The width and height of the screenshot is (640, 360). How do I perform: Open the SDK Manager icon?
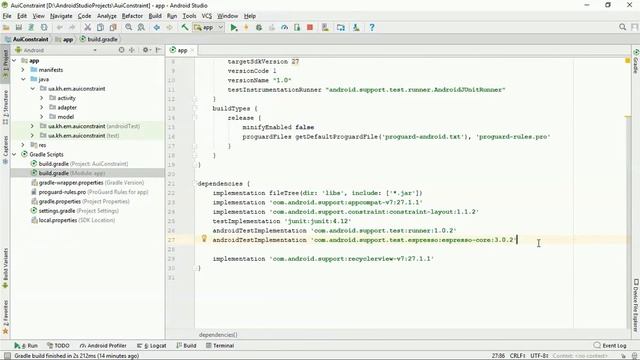tap(356, 27)
